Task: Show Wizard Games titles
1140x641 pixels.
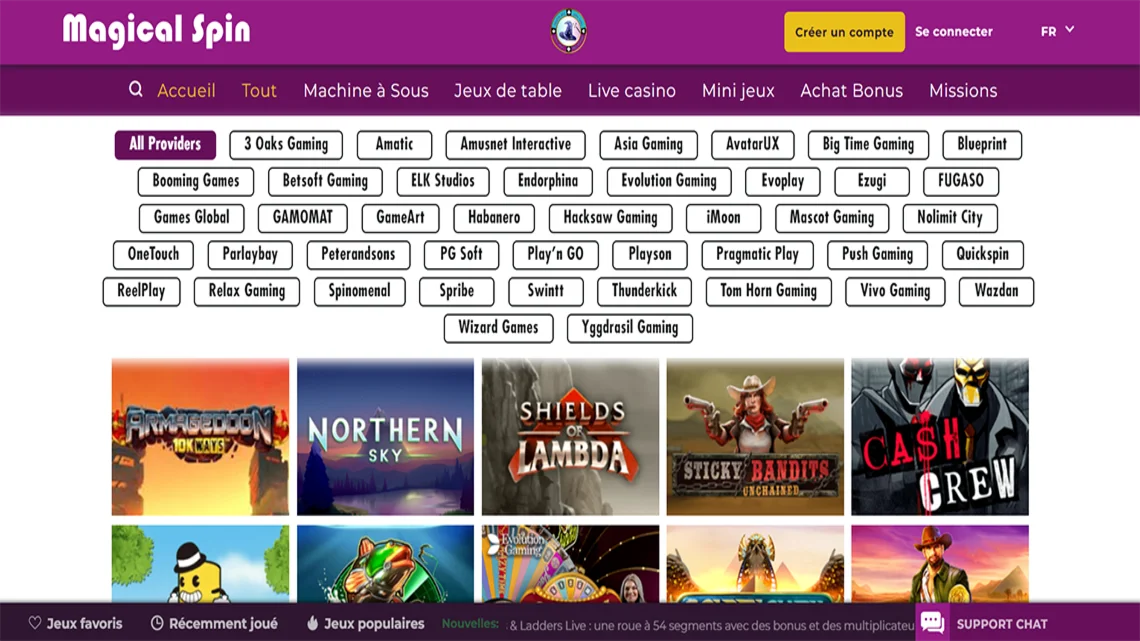Action: click(498, 328)
